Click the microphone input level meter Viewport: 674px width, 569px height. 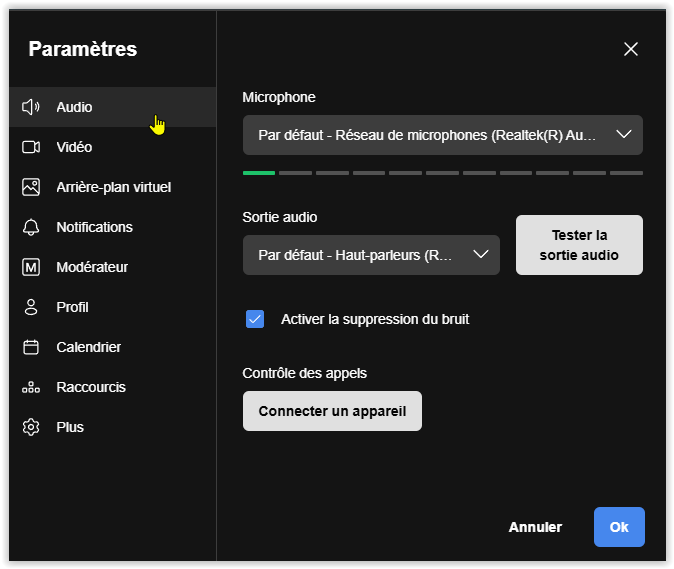point(442,173)
